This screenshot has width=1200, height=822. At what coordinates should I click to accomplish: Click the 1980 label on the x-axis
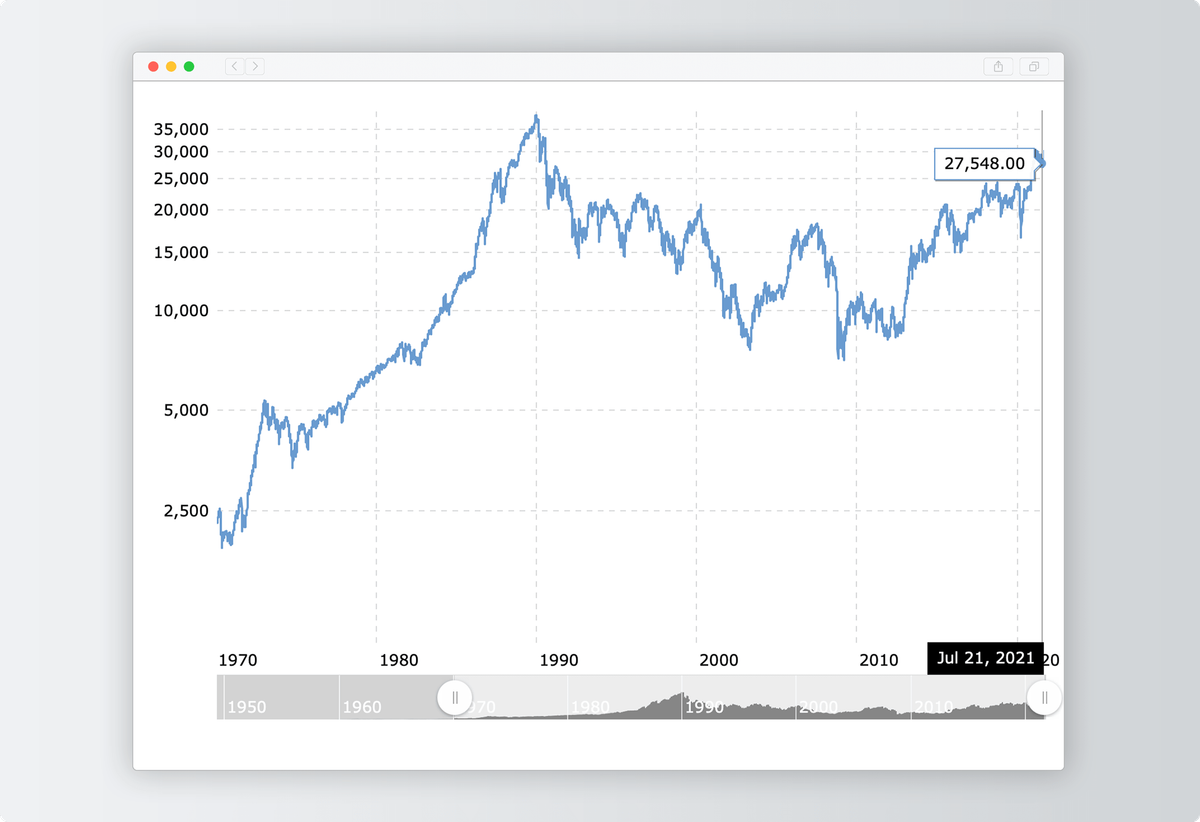coord(398,660)
